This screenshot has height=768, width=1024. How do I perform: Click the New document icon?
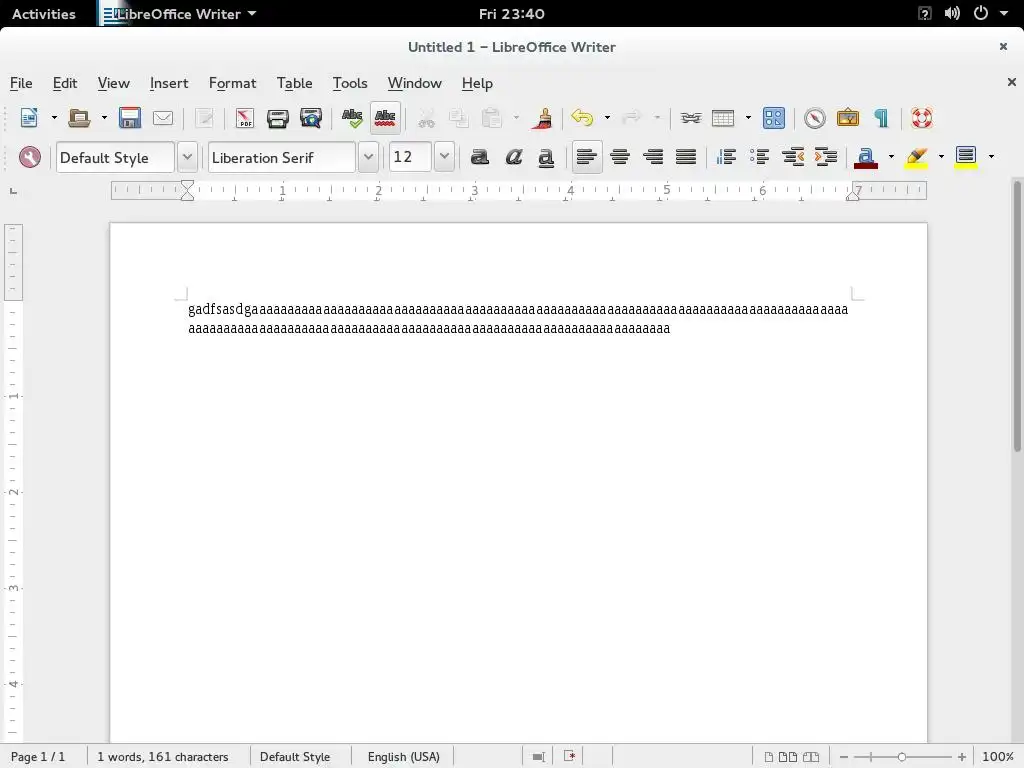tap(29, 118)
